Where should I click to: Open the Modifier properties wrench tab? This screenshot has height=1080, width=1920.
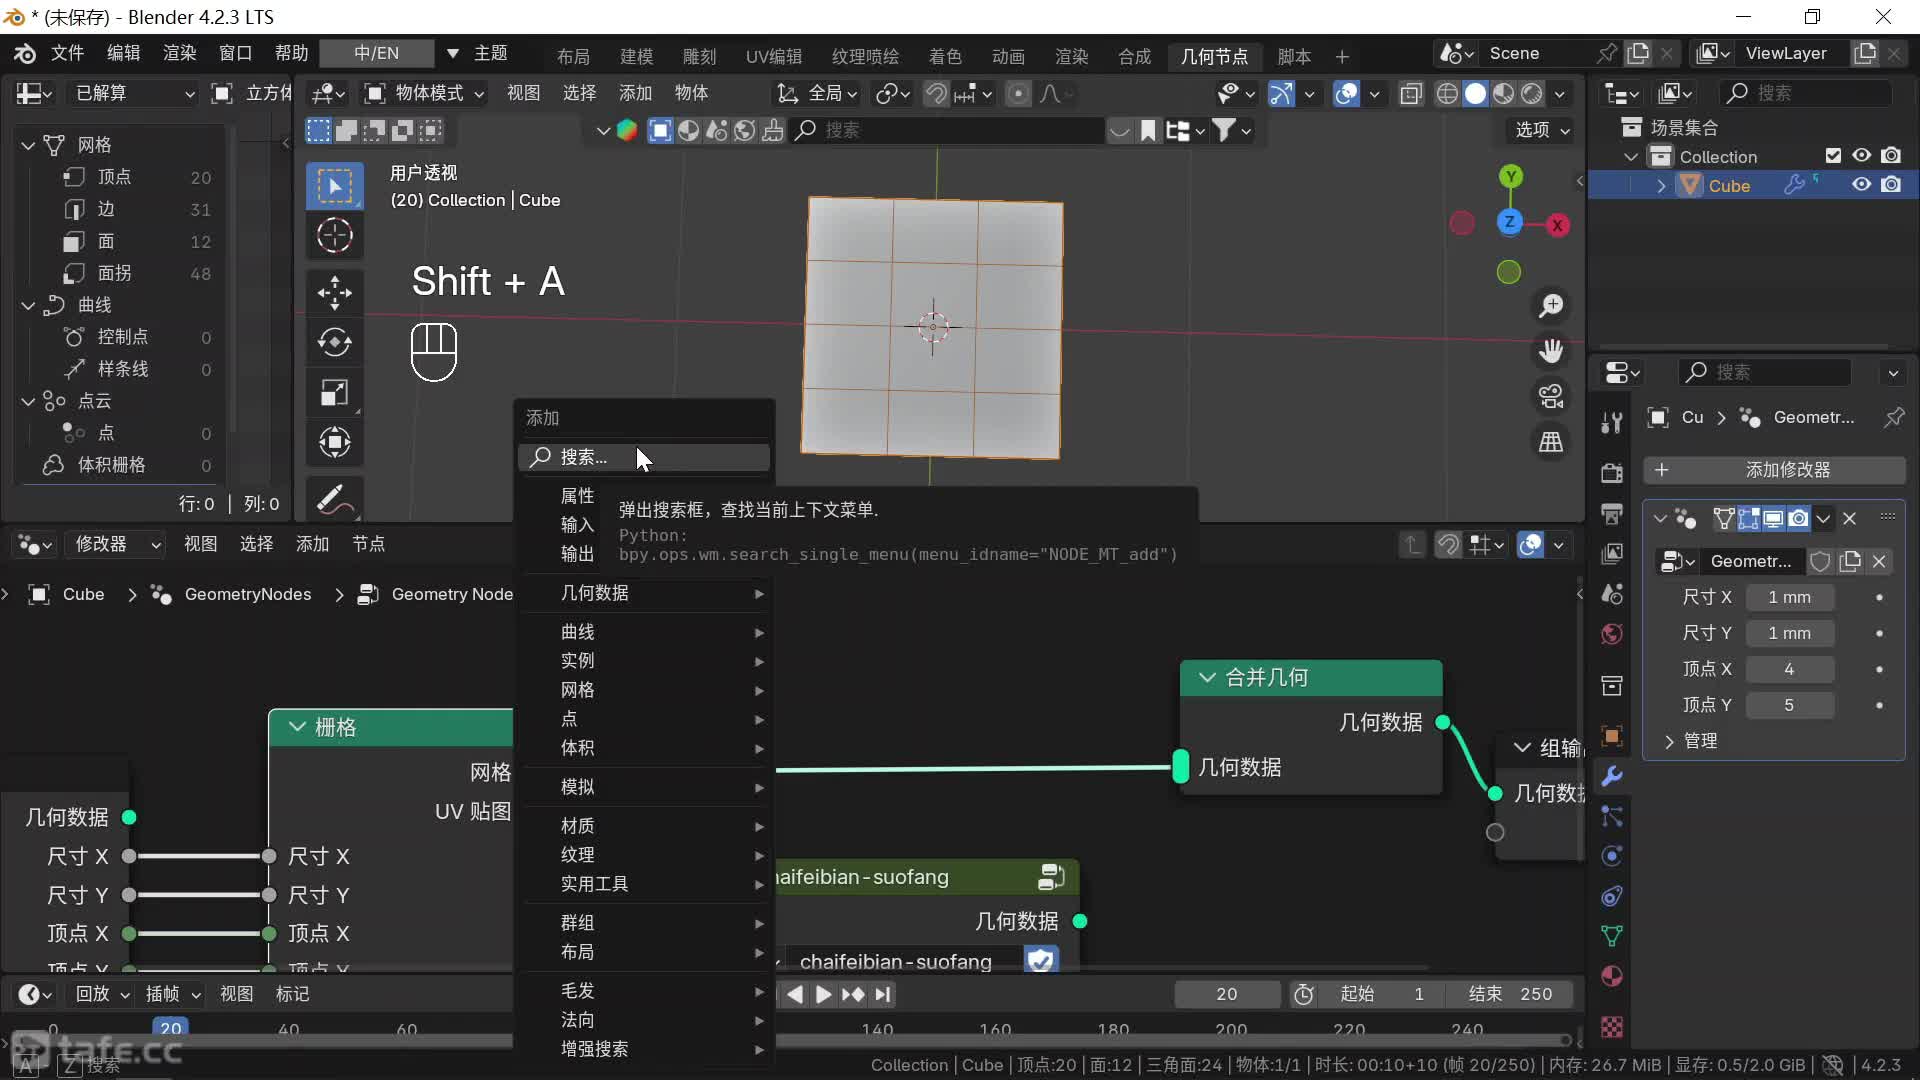tap(1612, 776)
